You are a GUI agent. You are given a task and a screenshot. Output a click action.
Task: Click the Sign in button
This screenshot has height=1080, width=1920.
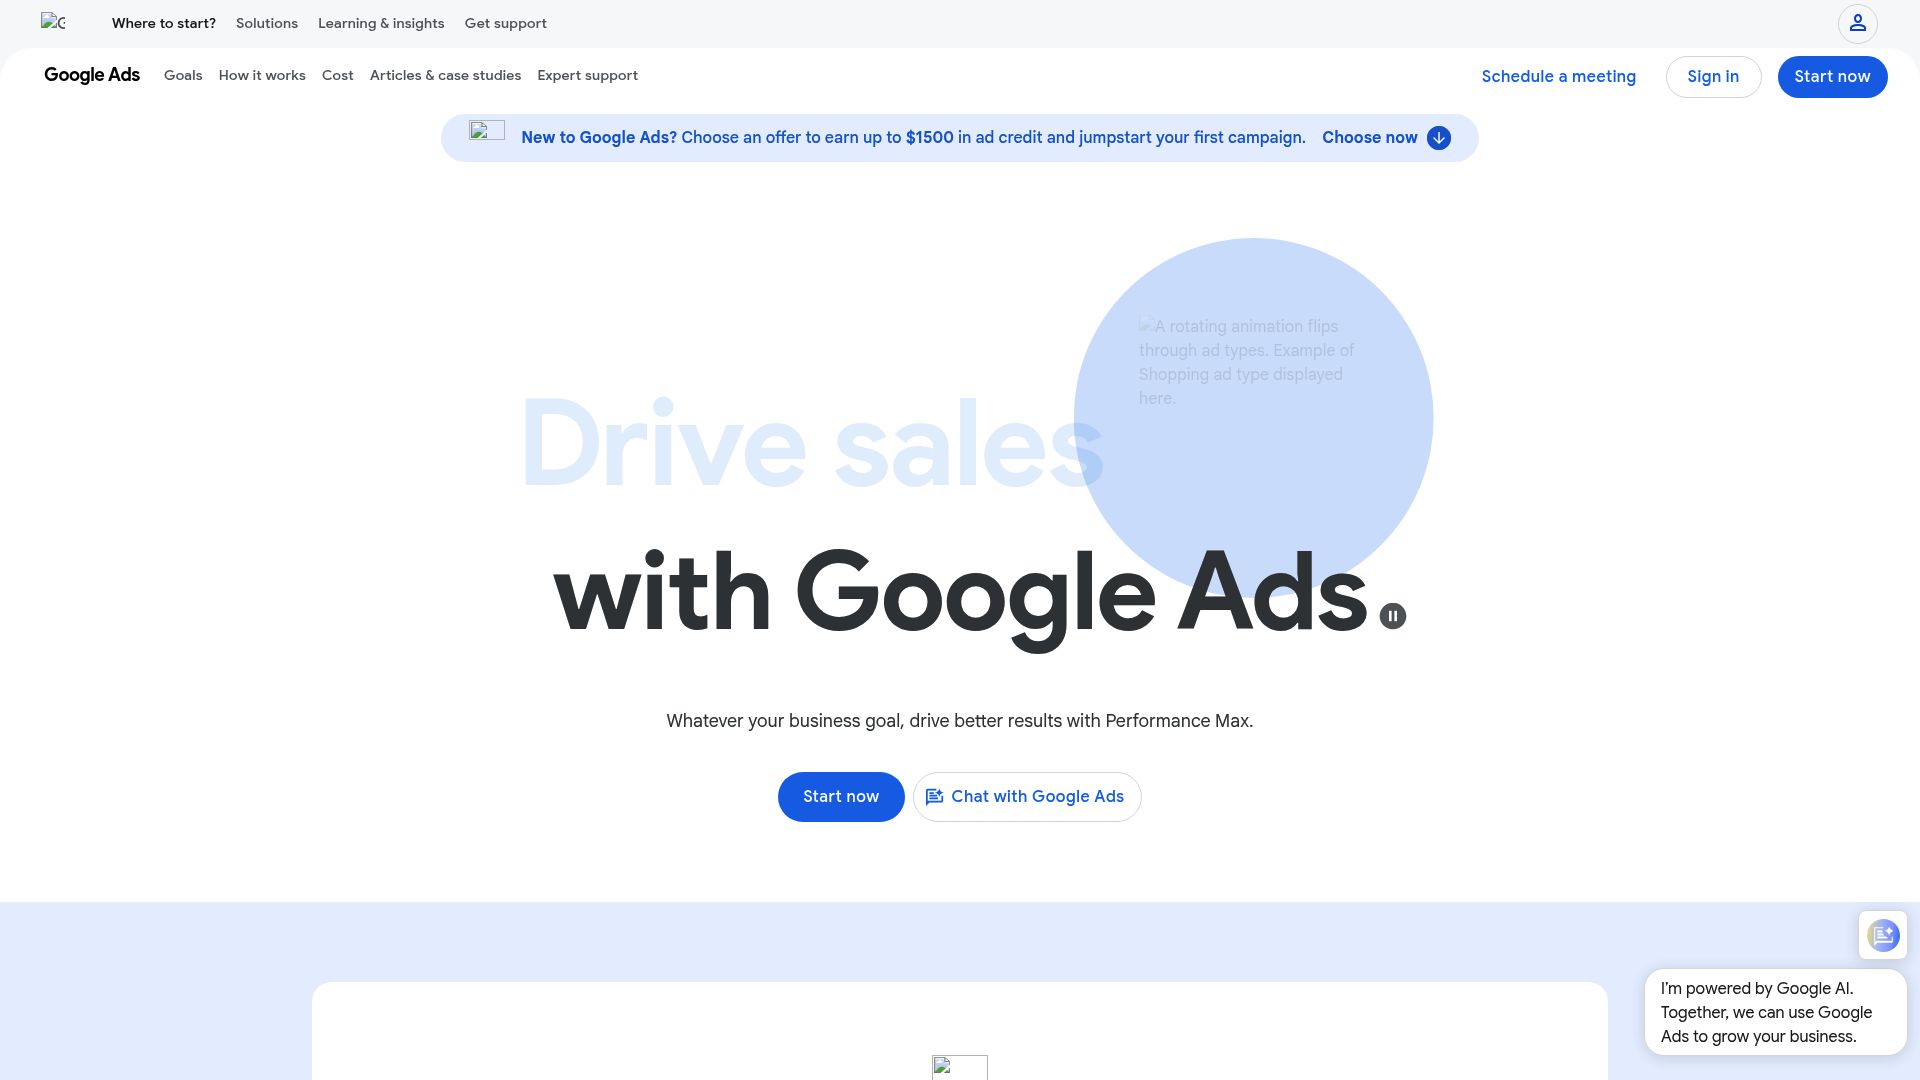tap(1713, 76)
